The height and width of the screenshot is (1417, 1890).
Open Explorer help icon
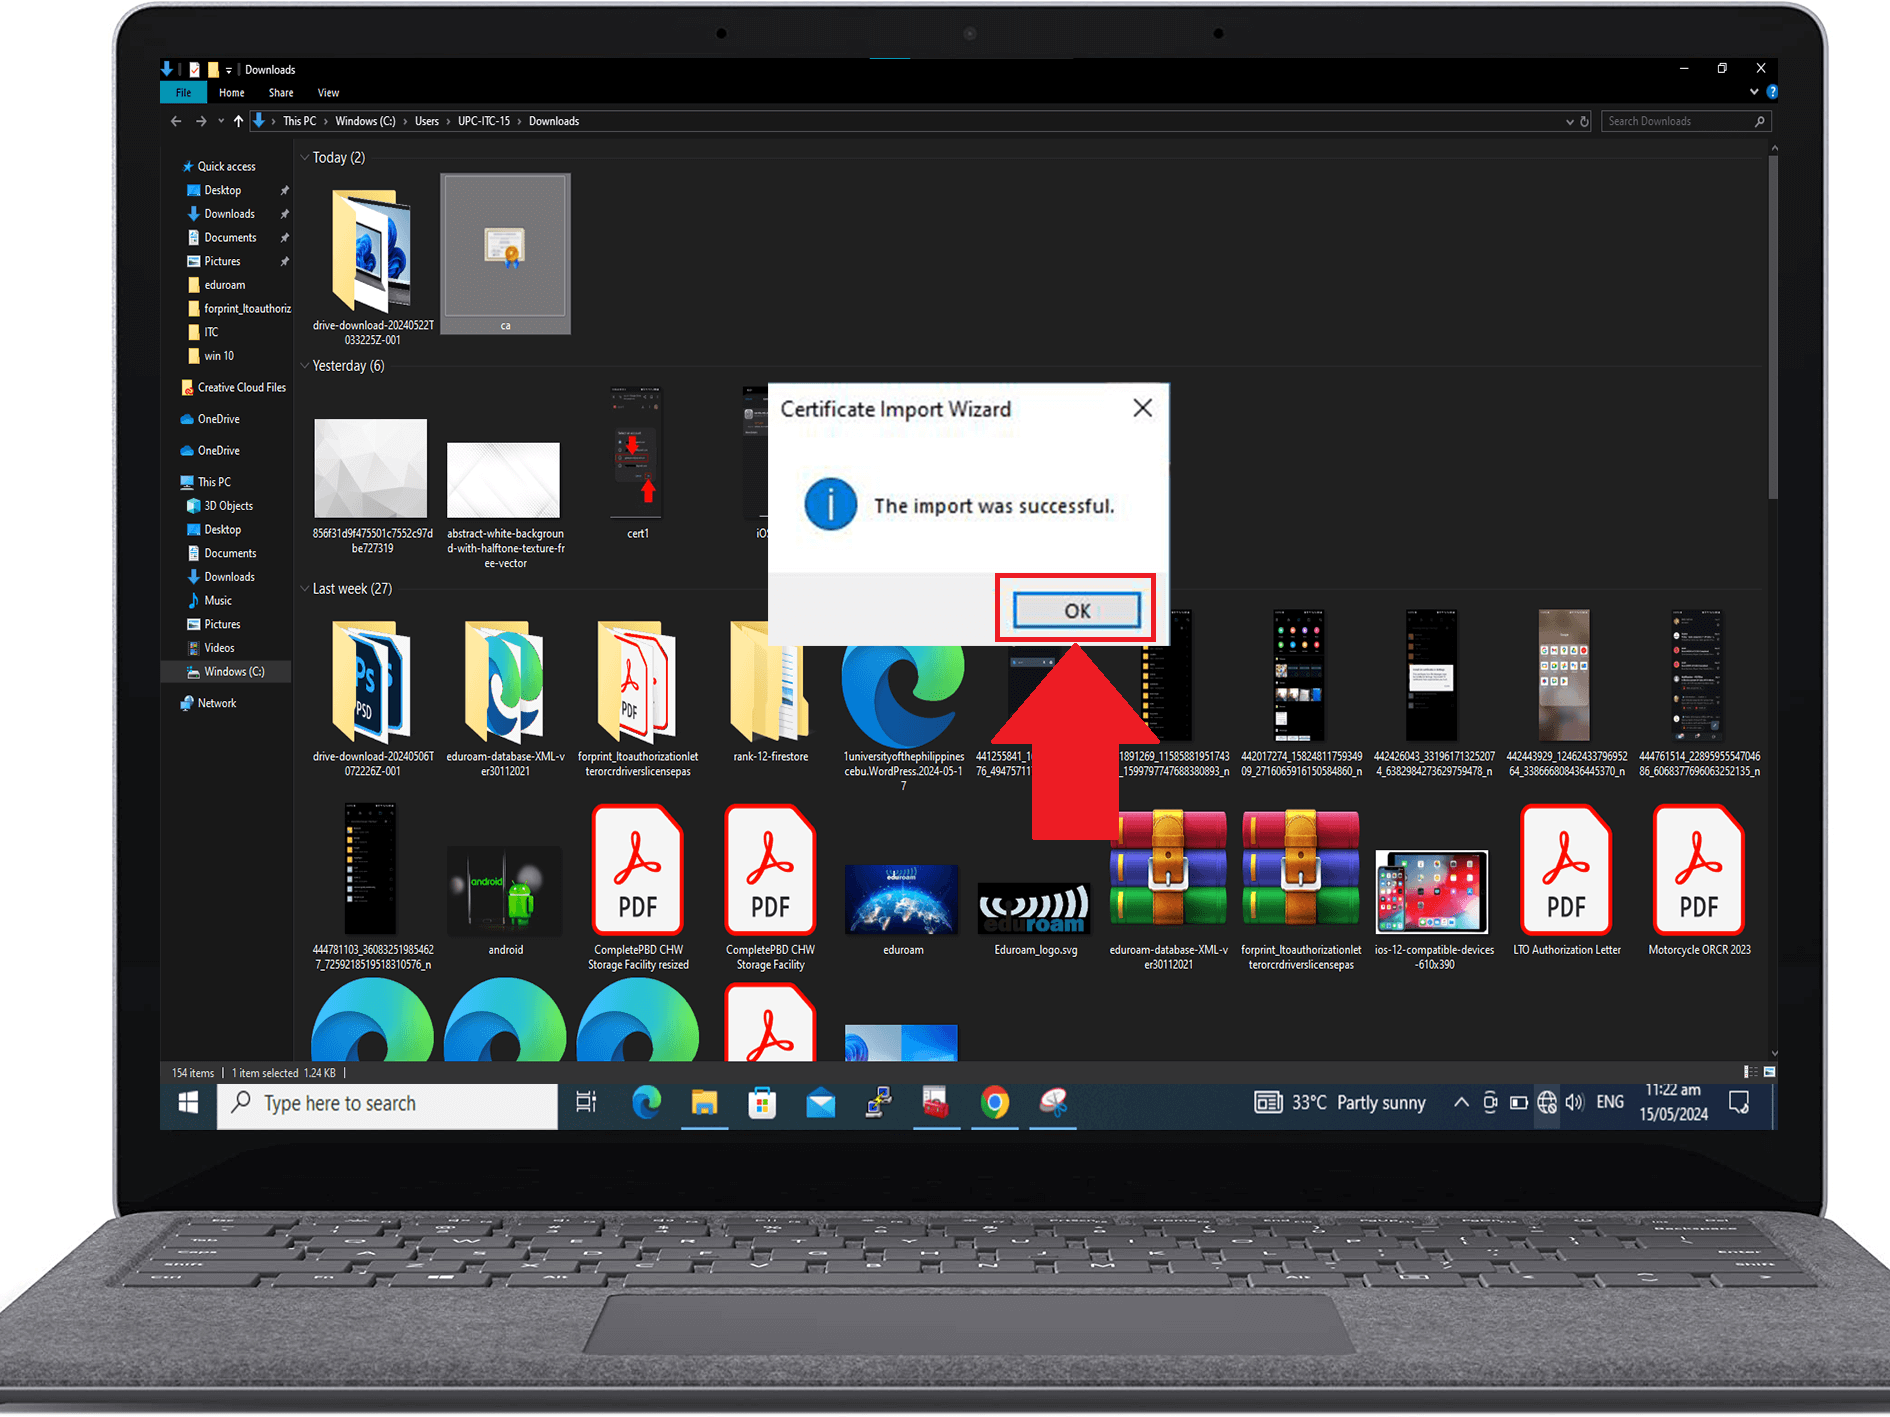(x=1771, y=92)
